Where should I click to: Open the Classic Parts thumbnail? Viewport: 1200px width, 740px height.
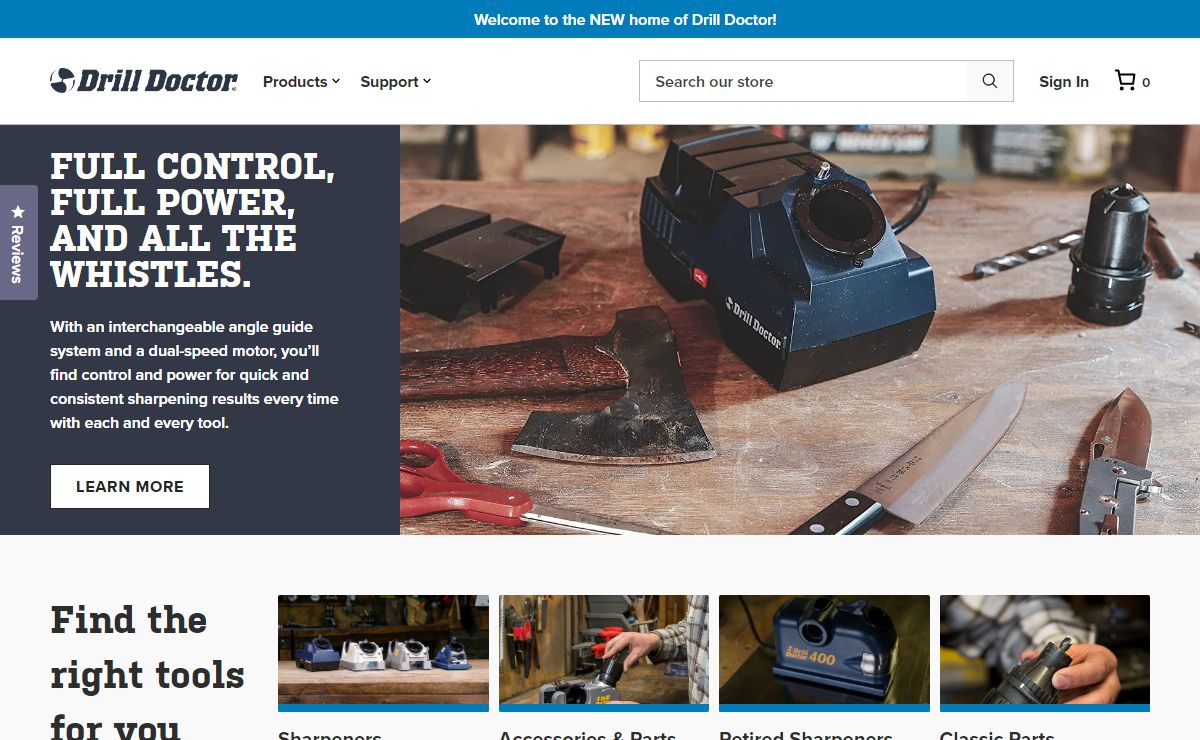point(1045,652)
